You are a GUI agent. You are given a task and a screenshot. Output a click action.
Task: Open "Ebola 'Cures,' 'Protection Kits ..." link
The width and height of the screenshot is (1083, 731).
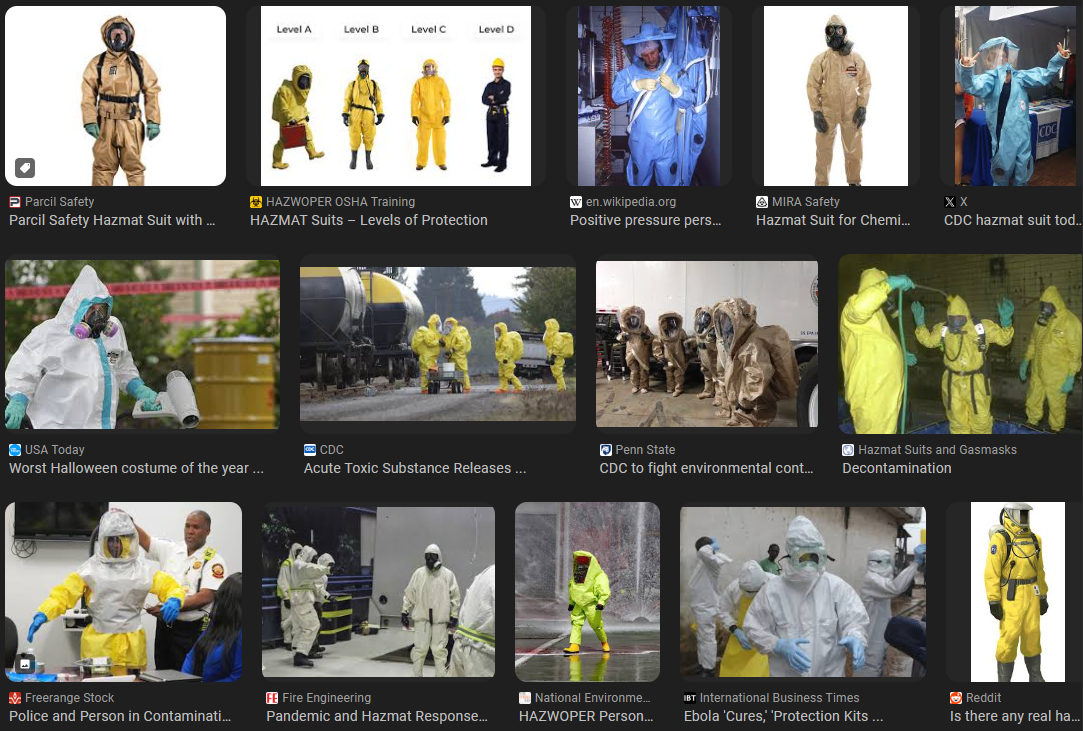coord(784,716)
